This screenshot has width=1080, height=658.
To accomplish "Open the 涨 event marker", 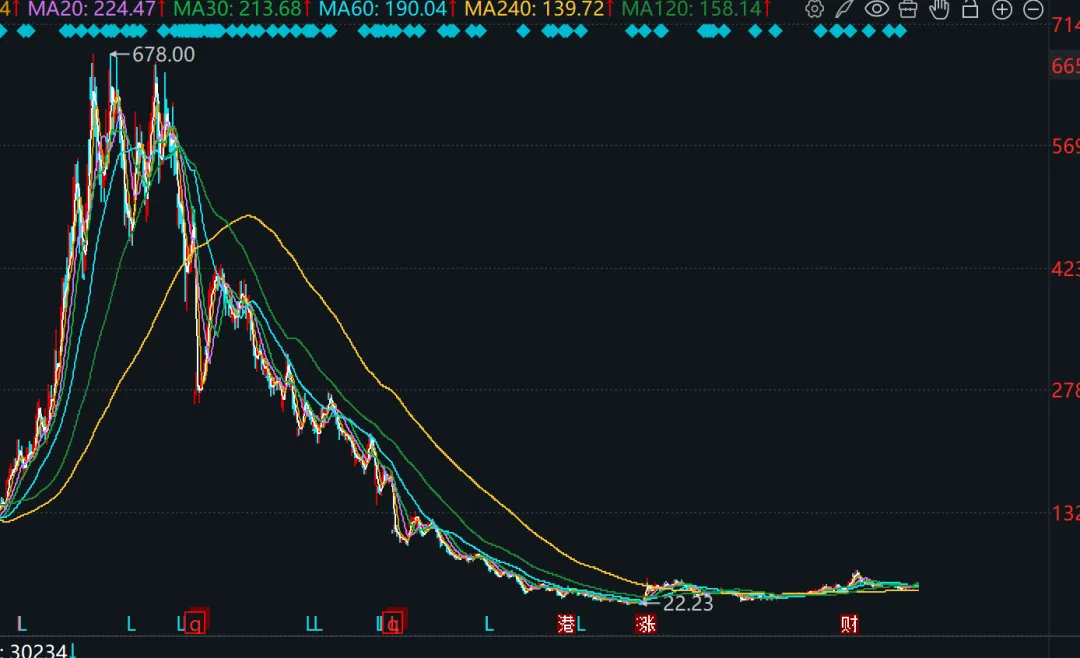I will [646, 624].
